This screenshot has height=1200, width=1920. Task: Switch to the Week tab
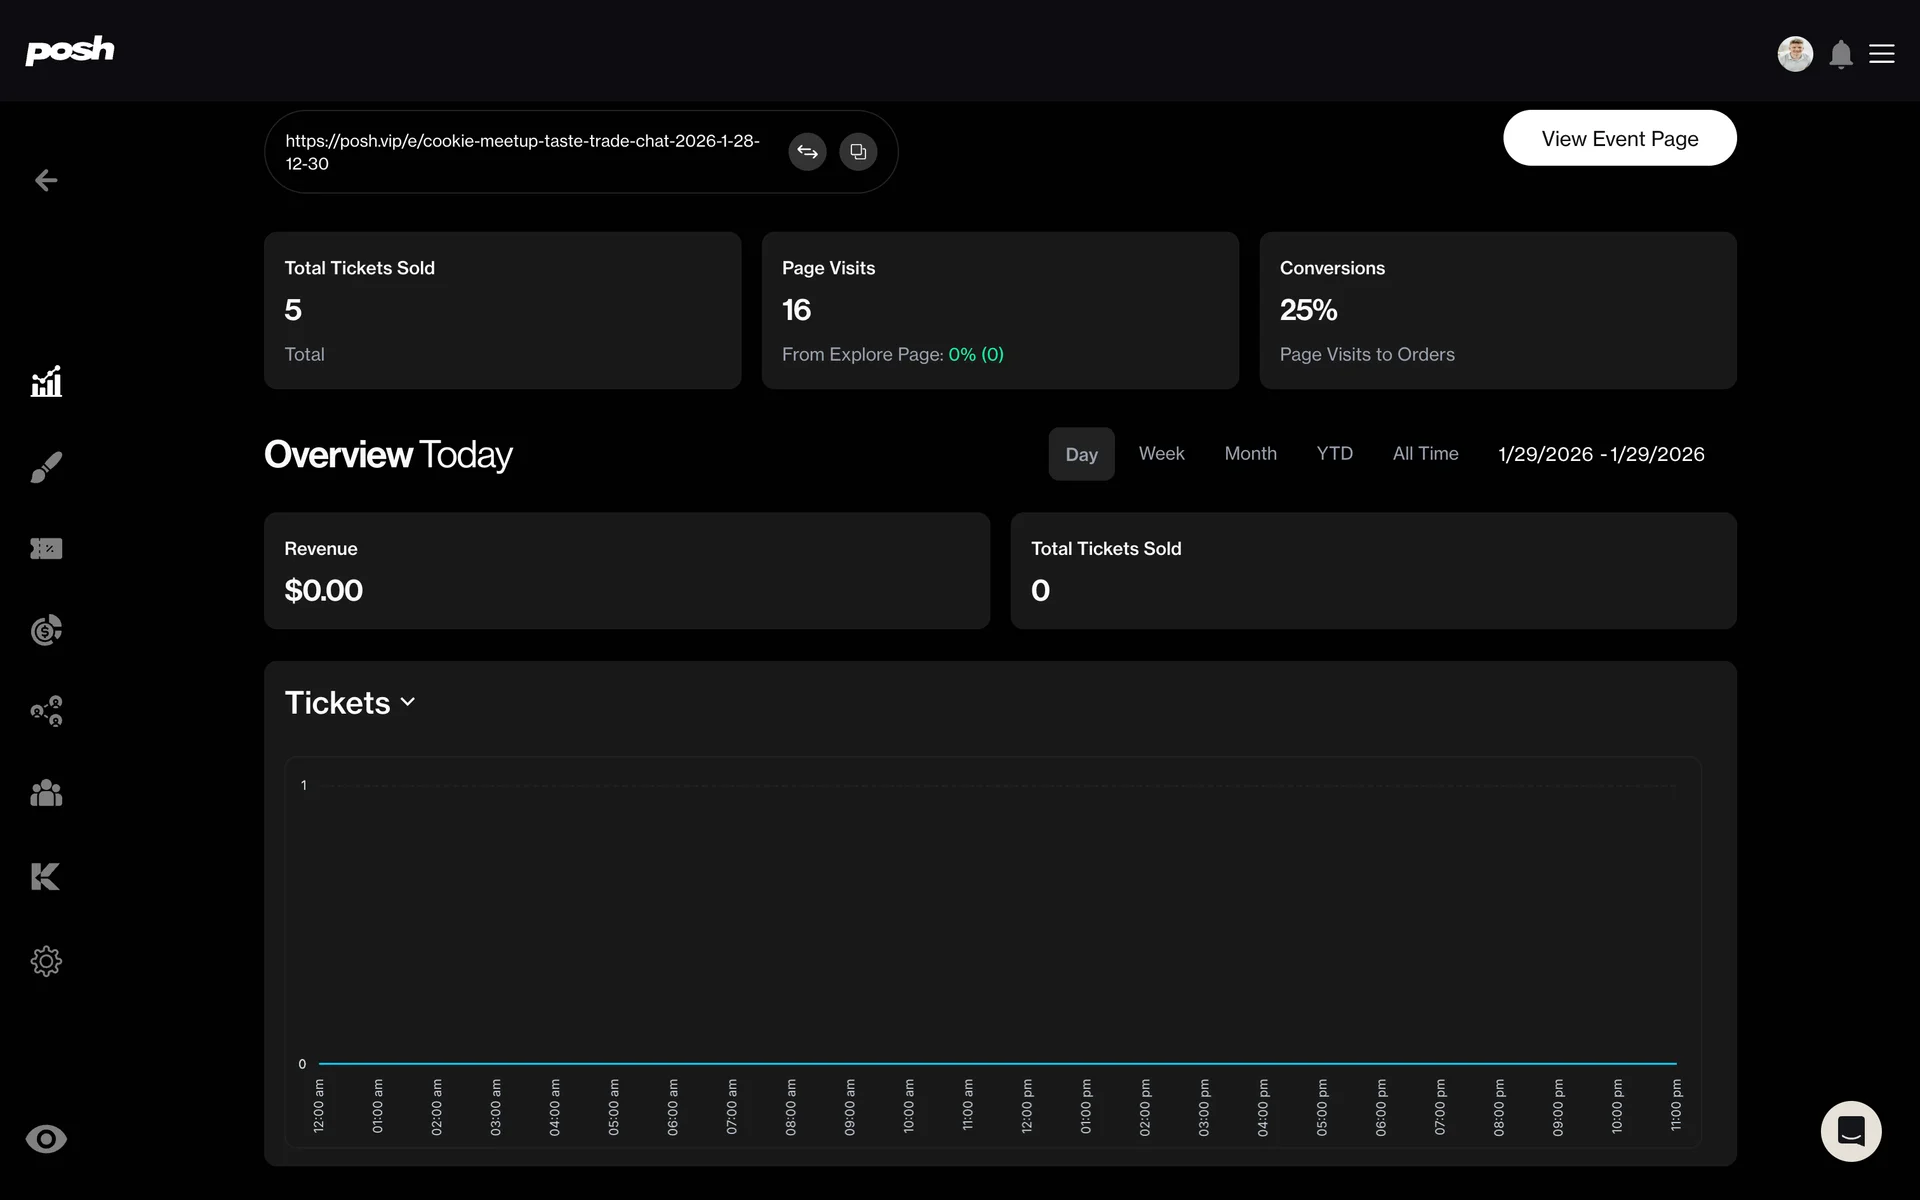click(x=1161, y=454)
